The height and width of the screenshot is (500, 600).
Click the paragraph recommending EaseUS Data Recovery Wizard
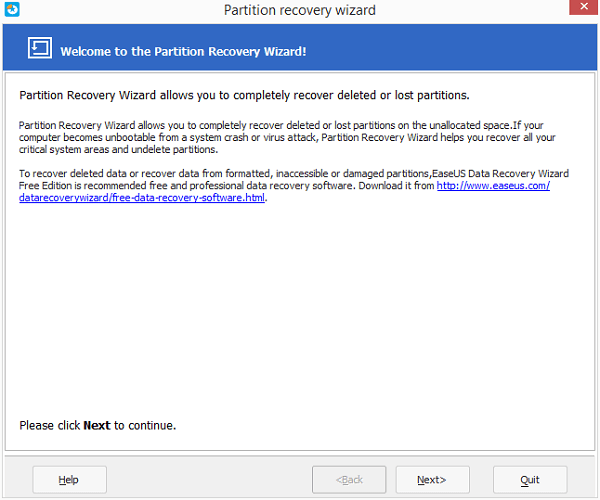[294, 186]
